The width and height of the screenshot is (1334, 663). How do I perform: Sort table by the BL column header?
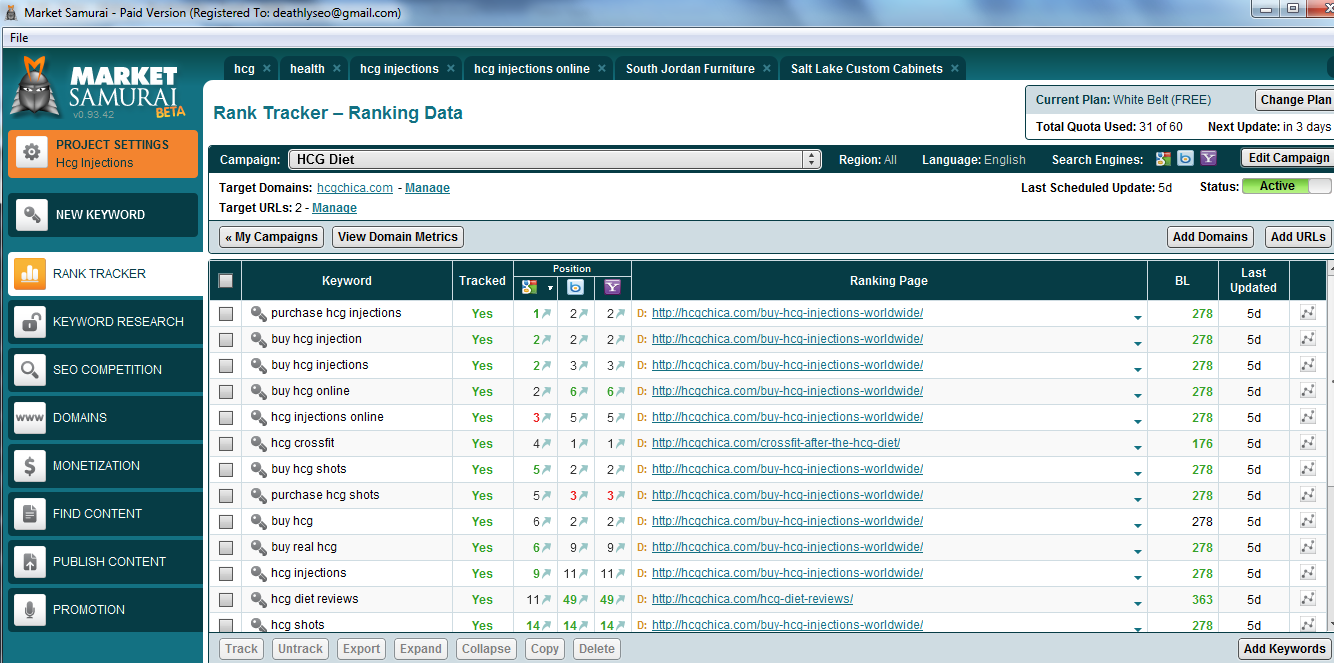pyautogui.click(x=1182, y=281)
